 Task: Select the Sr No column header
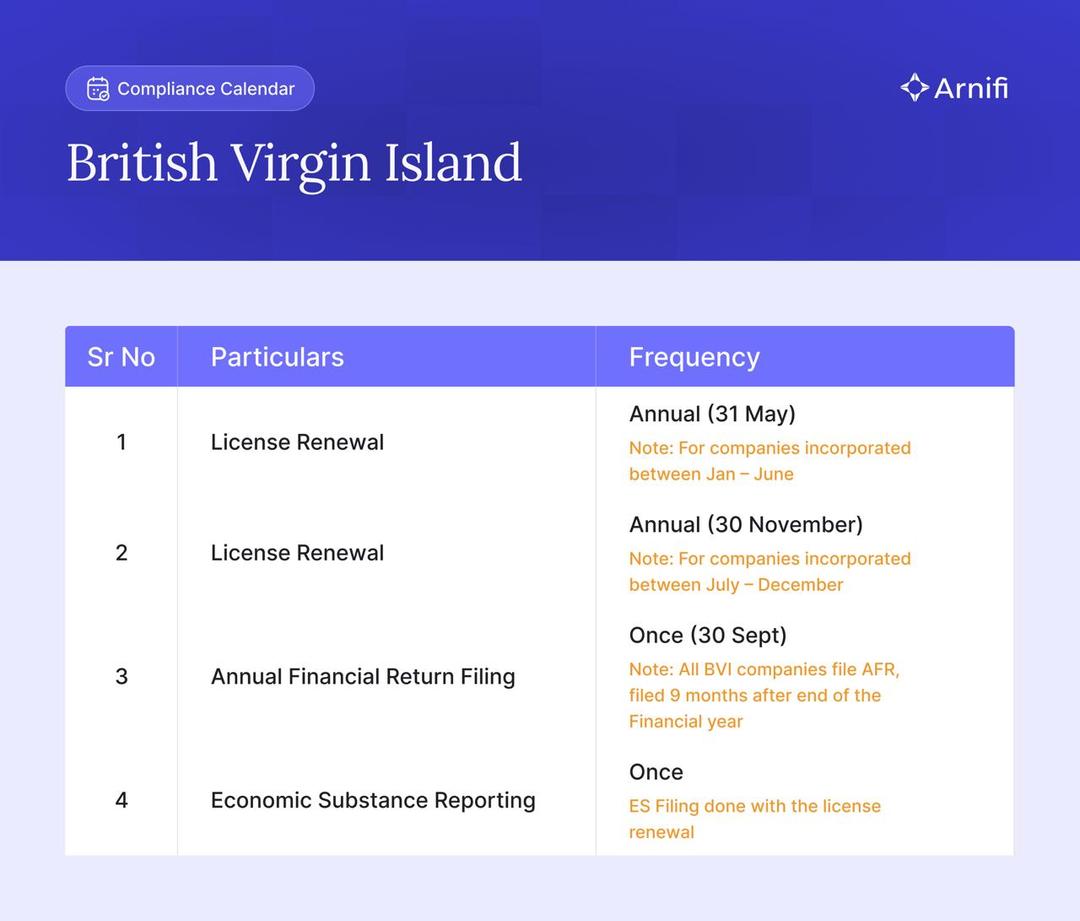tap(121, 357)
